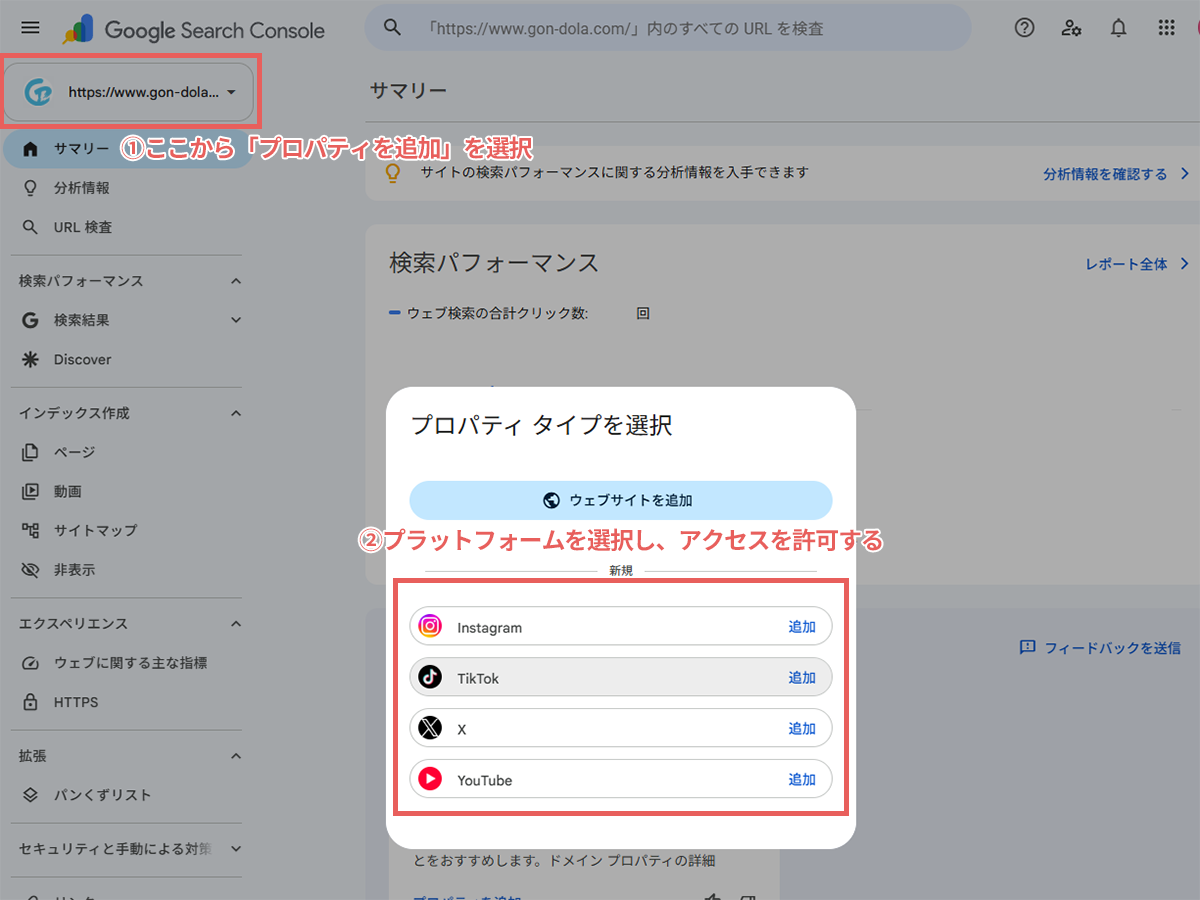Collapse the インデックス作成 section

[236, 413]
